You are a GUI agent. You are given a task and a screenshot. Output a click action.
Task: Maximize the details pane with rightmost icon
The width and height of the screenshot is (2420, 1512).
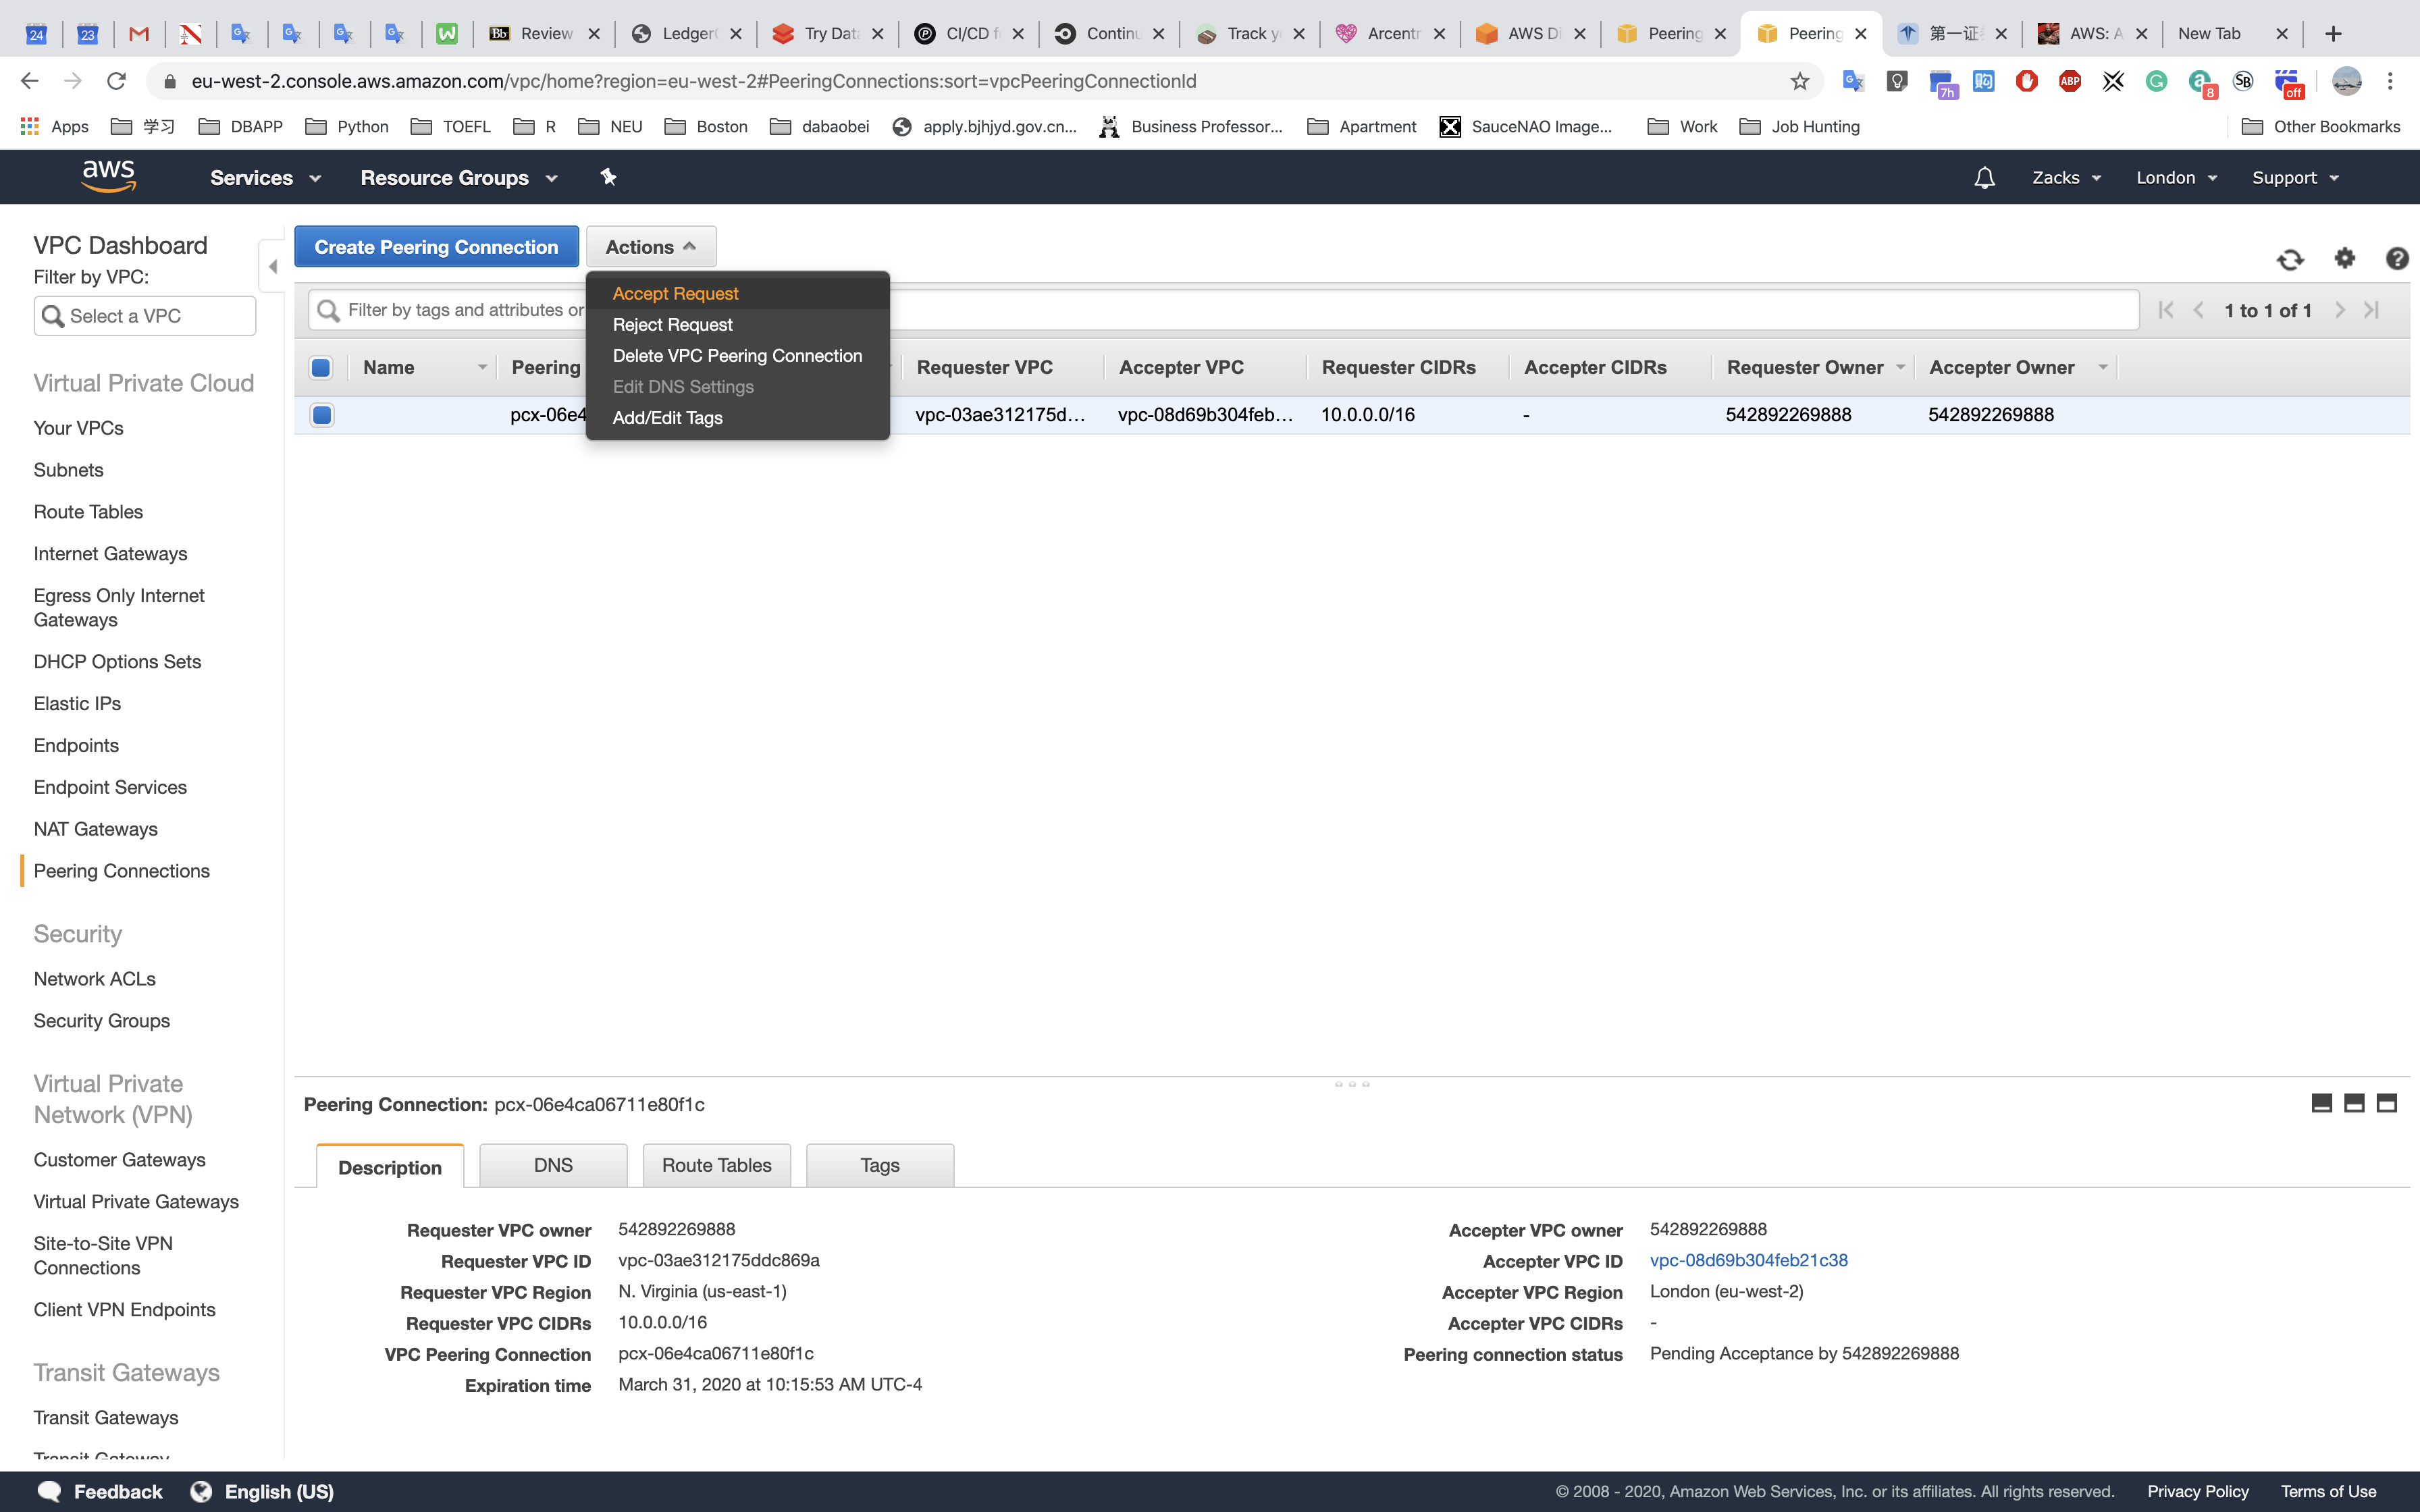(x=2386, y=1103)
